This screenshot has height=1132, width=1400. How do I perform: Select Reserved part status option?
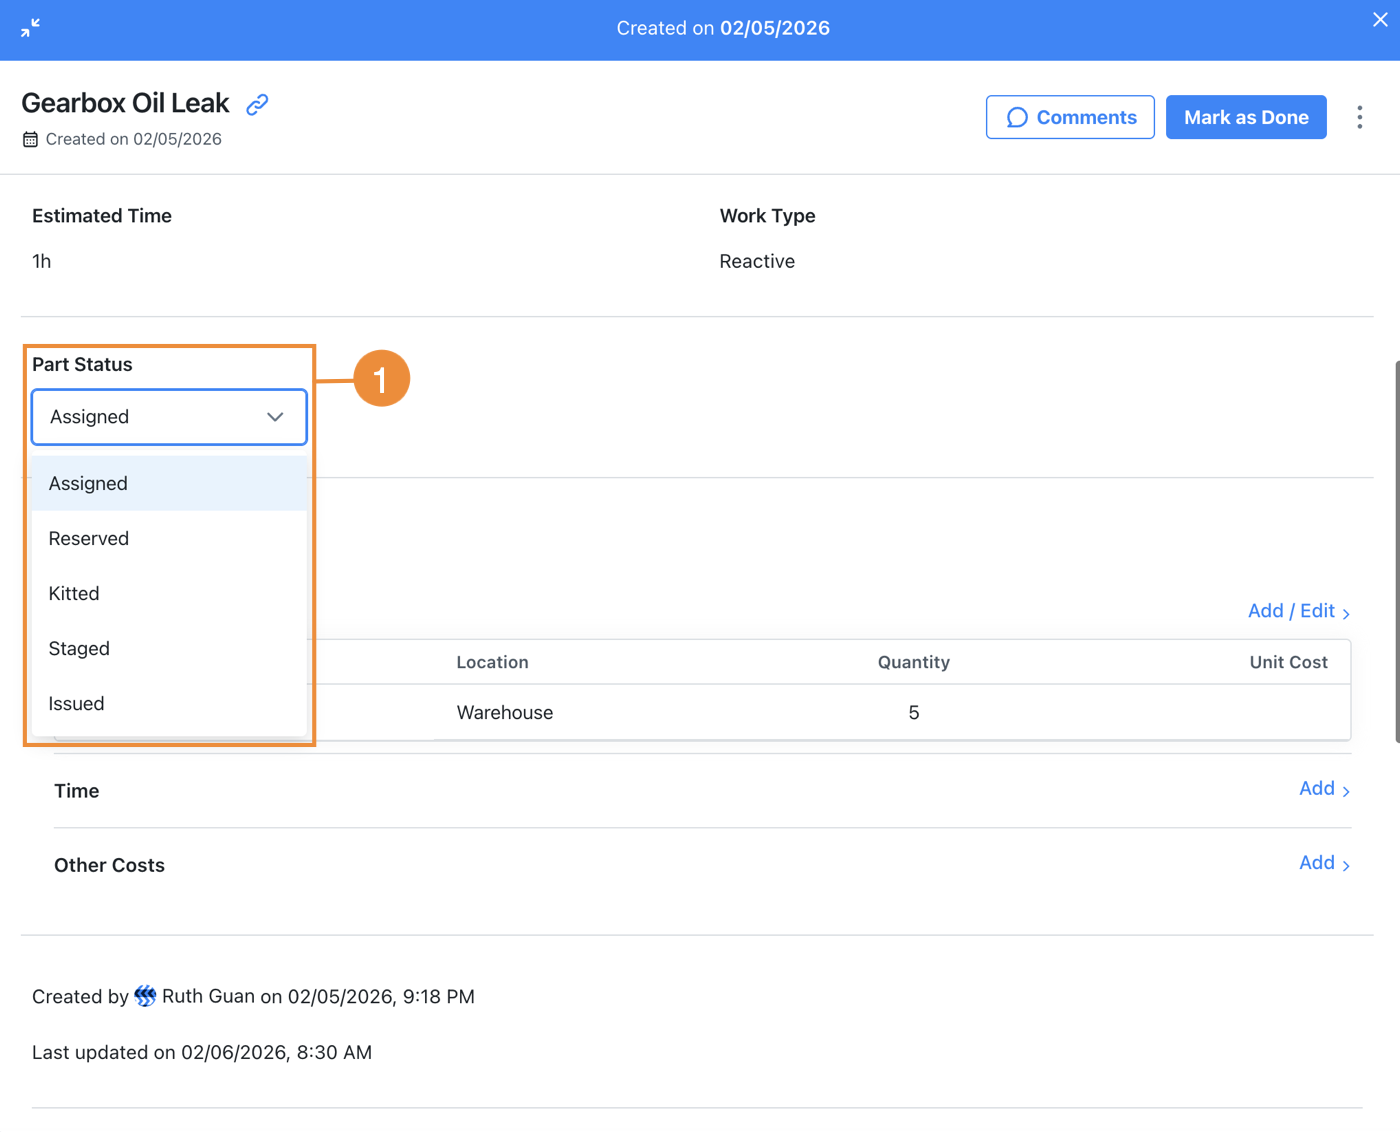pos(169,538)
